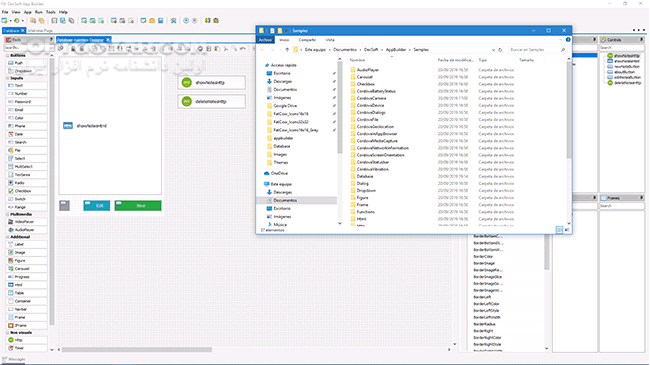Open the Messages panel at bottom
The image size is (650, 365).
click(x=14, y=360)
